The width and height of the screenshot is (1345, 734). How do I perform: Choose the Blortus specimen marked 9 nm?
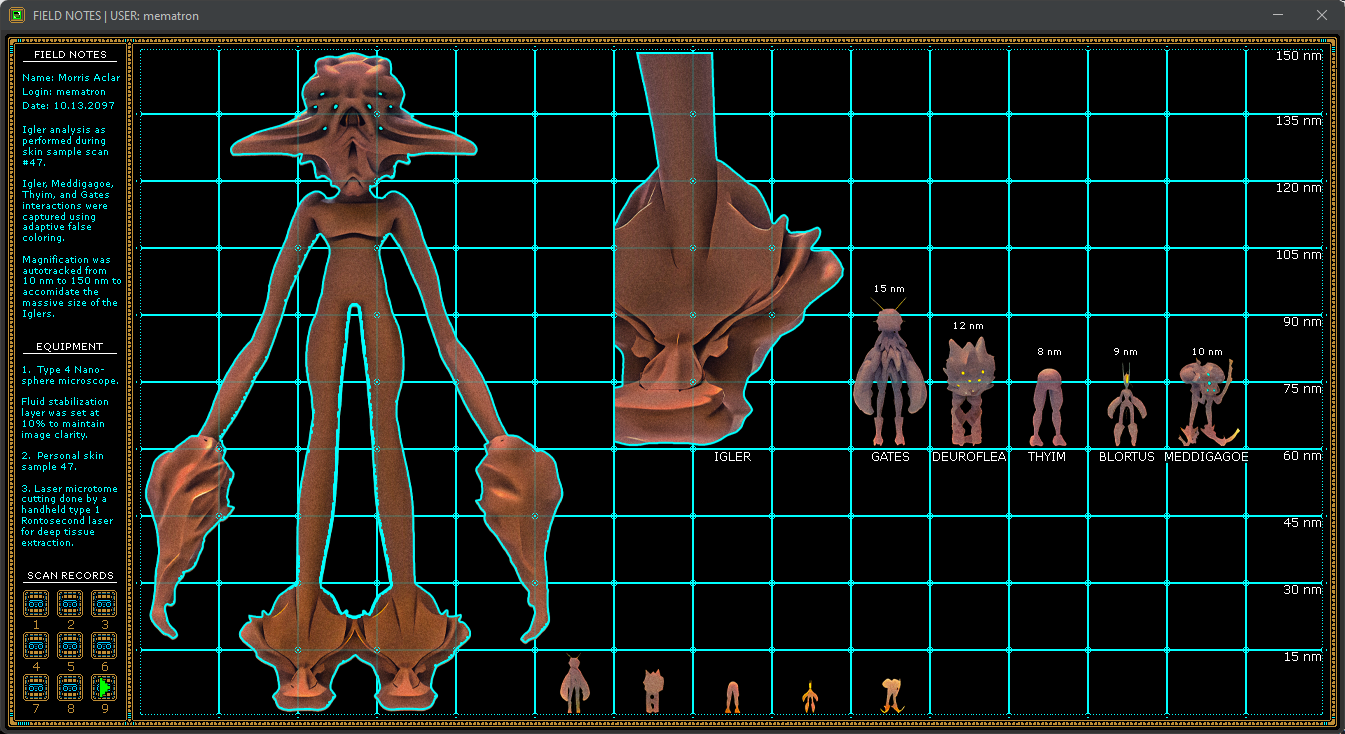[1126, 408]
